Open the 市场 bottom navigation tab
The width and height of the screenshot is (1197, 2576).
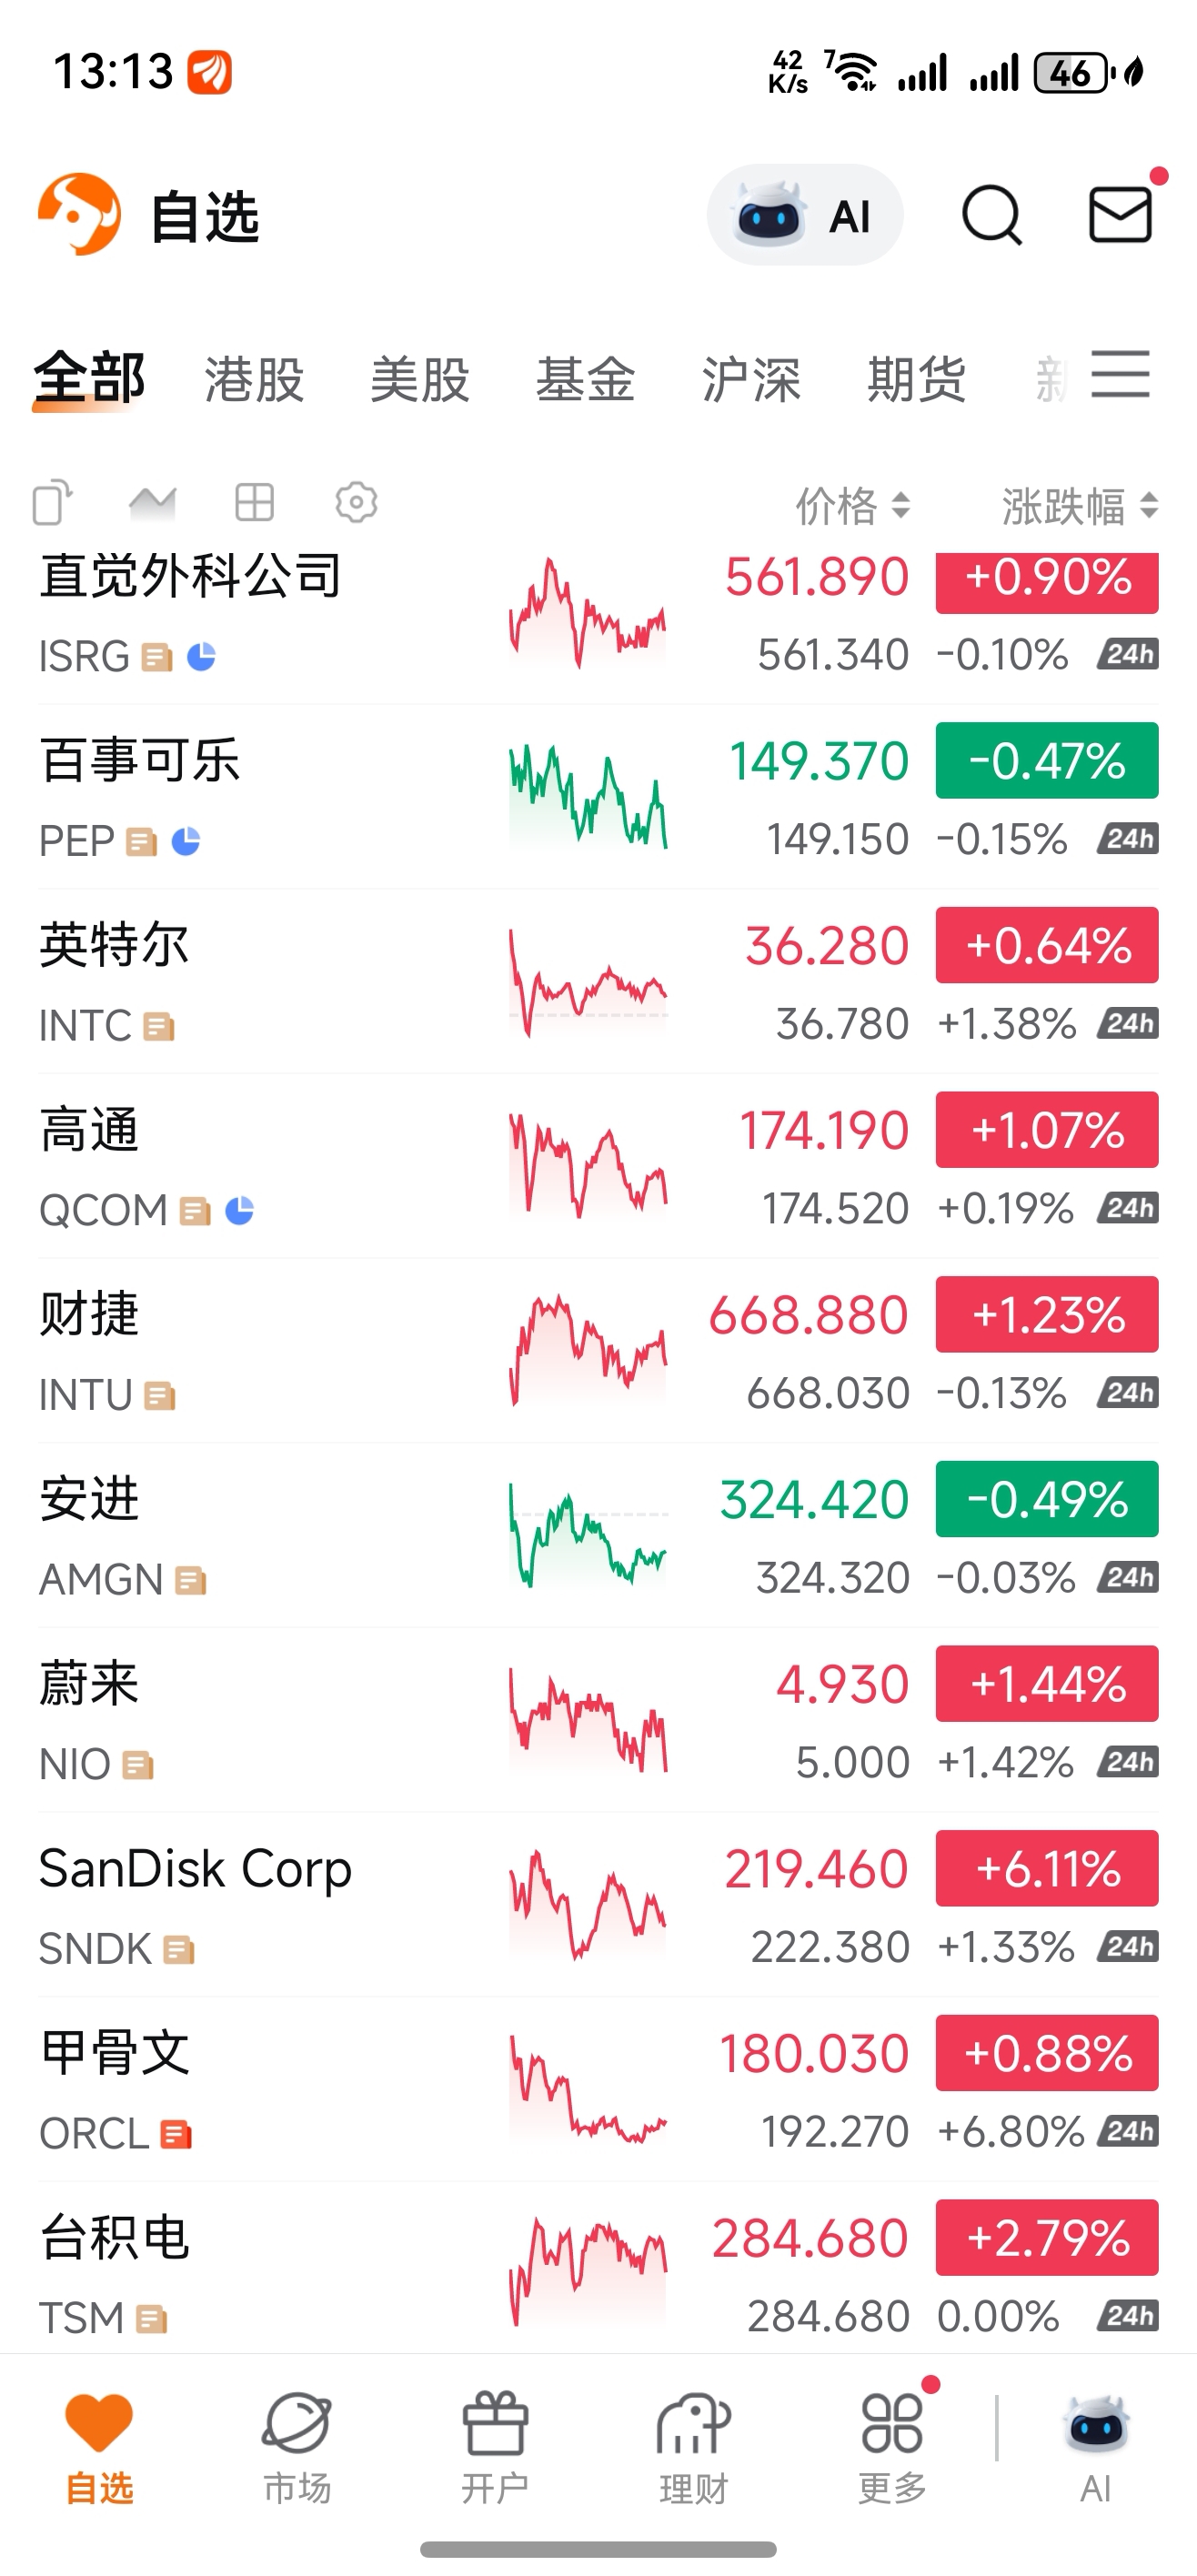297,2444
